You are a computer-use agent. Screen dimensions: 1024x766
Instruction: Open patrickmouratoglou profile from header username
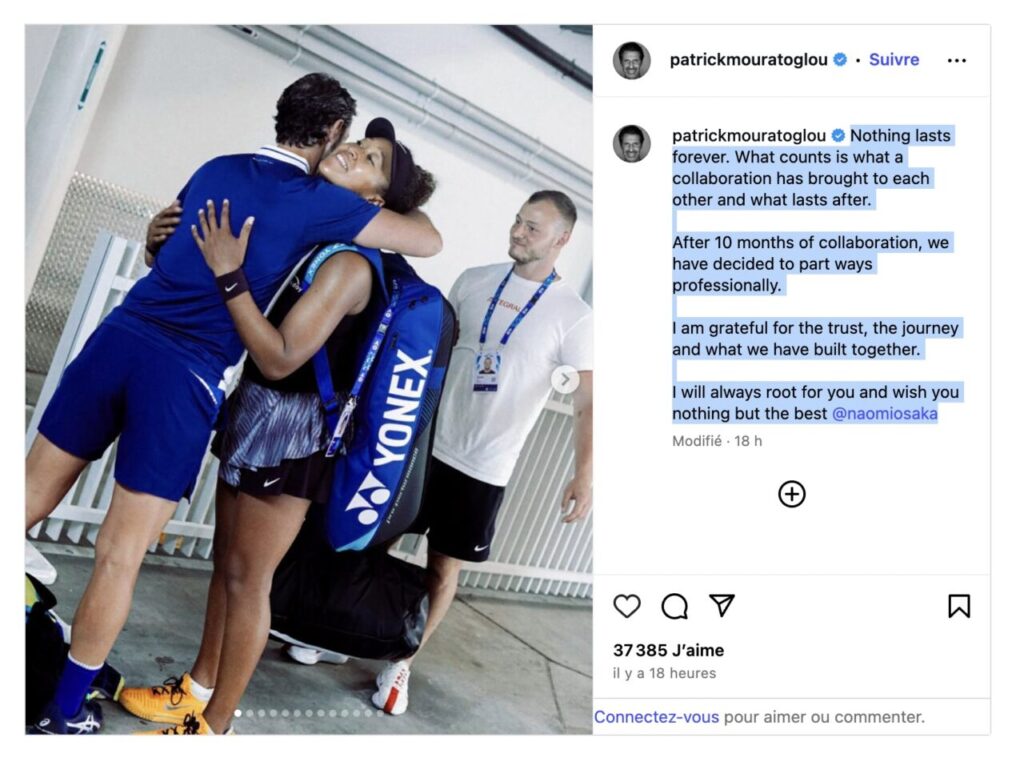(748, 60)
